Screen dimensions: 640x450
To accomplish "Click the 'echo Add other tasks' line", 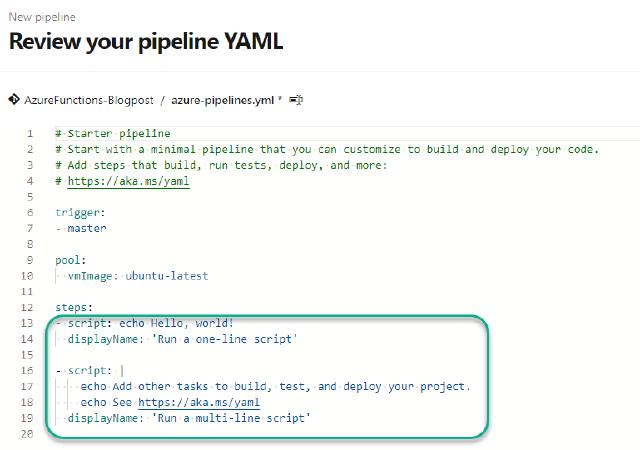I will point(275,386).
